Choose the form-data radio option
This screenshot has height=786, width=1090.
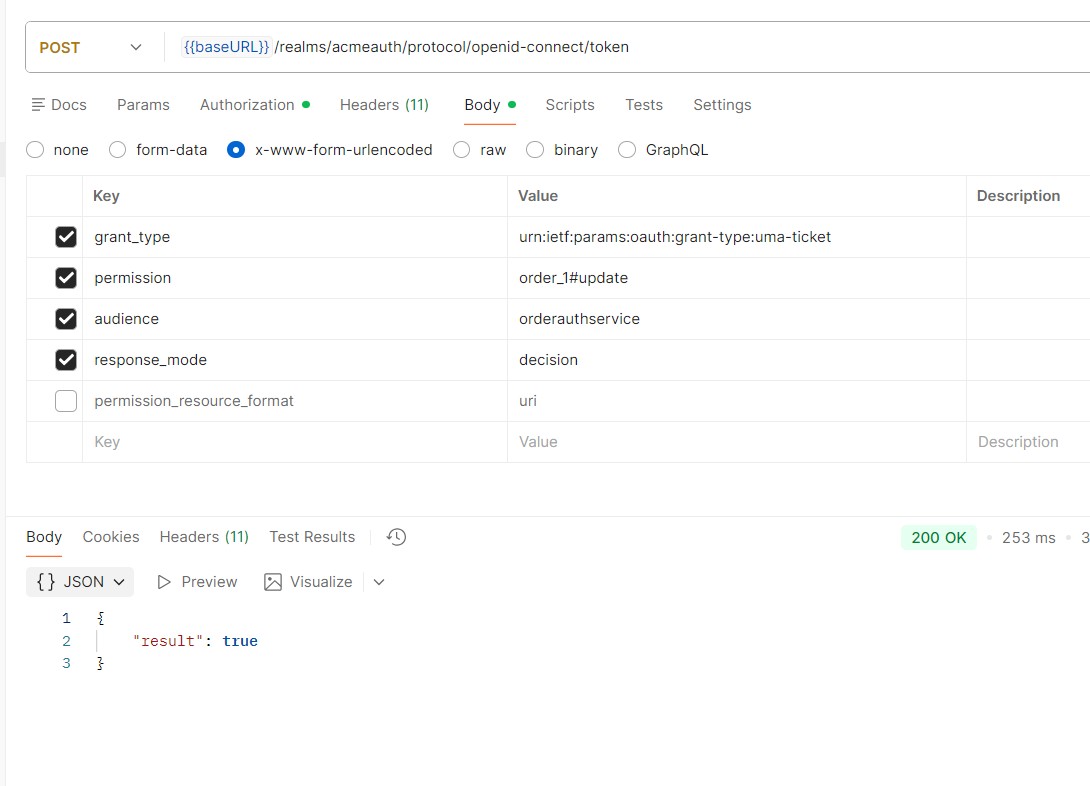pos(118,150)
